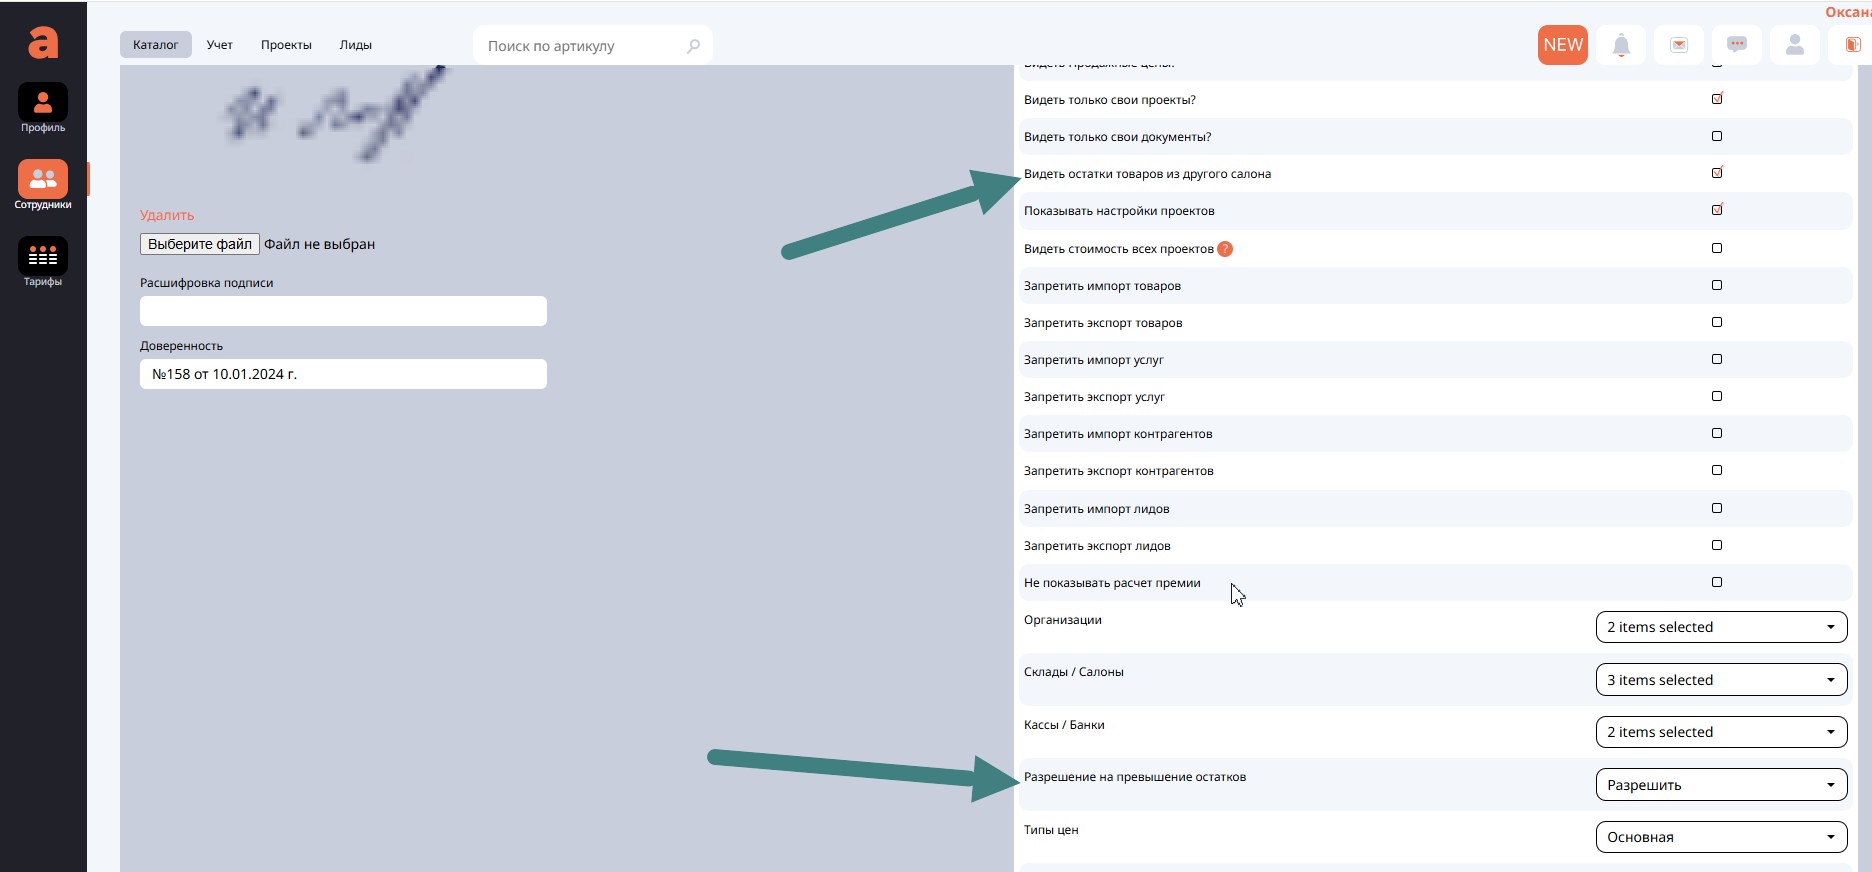Open the Профиль section in sidebar
1872x872 pixels.
(43, 104)
